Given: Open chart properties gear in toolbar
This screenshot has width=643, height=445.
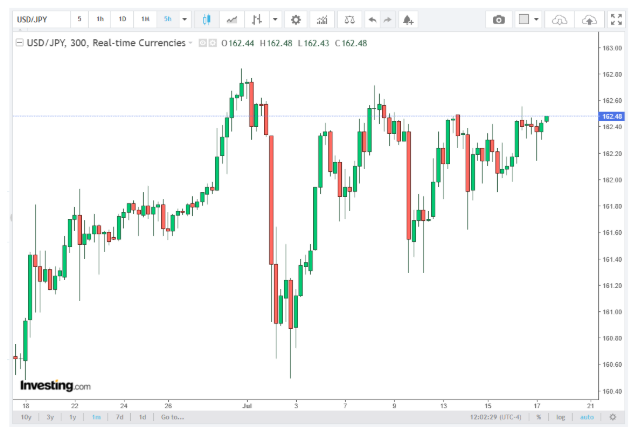Looking at the screenshot, I should point(296,19).
